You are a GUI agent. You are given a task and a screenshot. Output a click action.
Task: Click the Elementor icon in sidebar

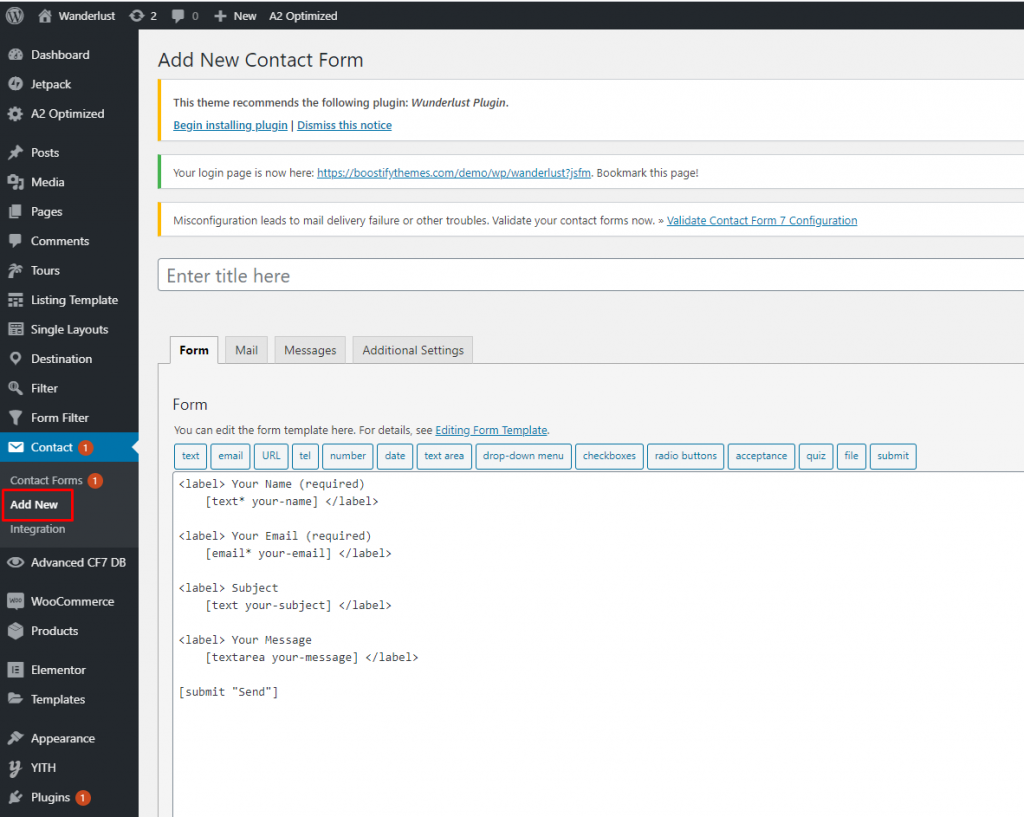pyautogui.click(x=16, y=670)
